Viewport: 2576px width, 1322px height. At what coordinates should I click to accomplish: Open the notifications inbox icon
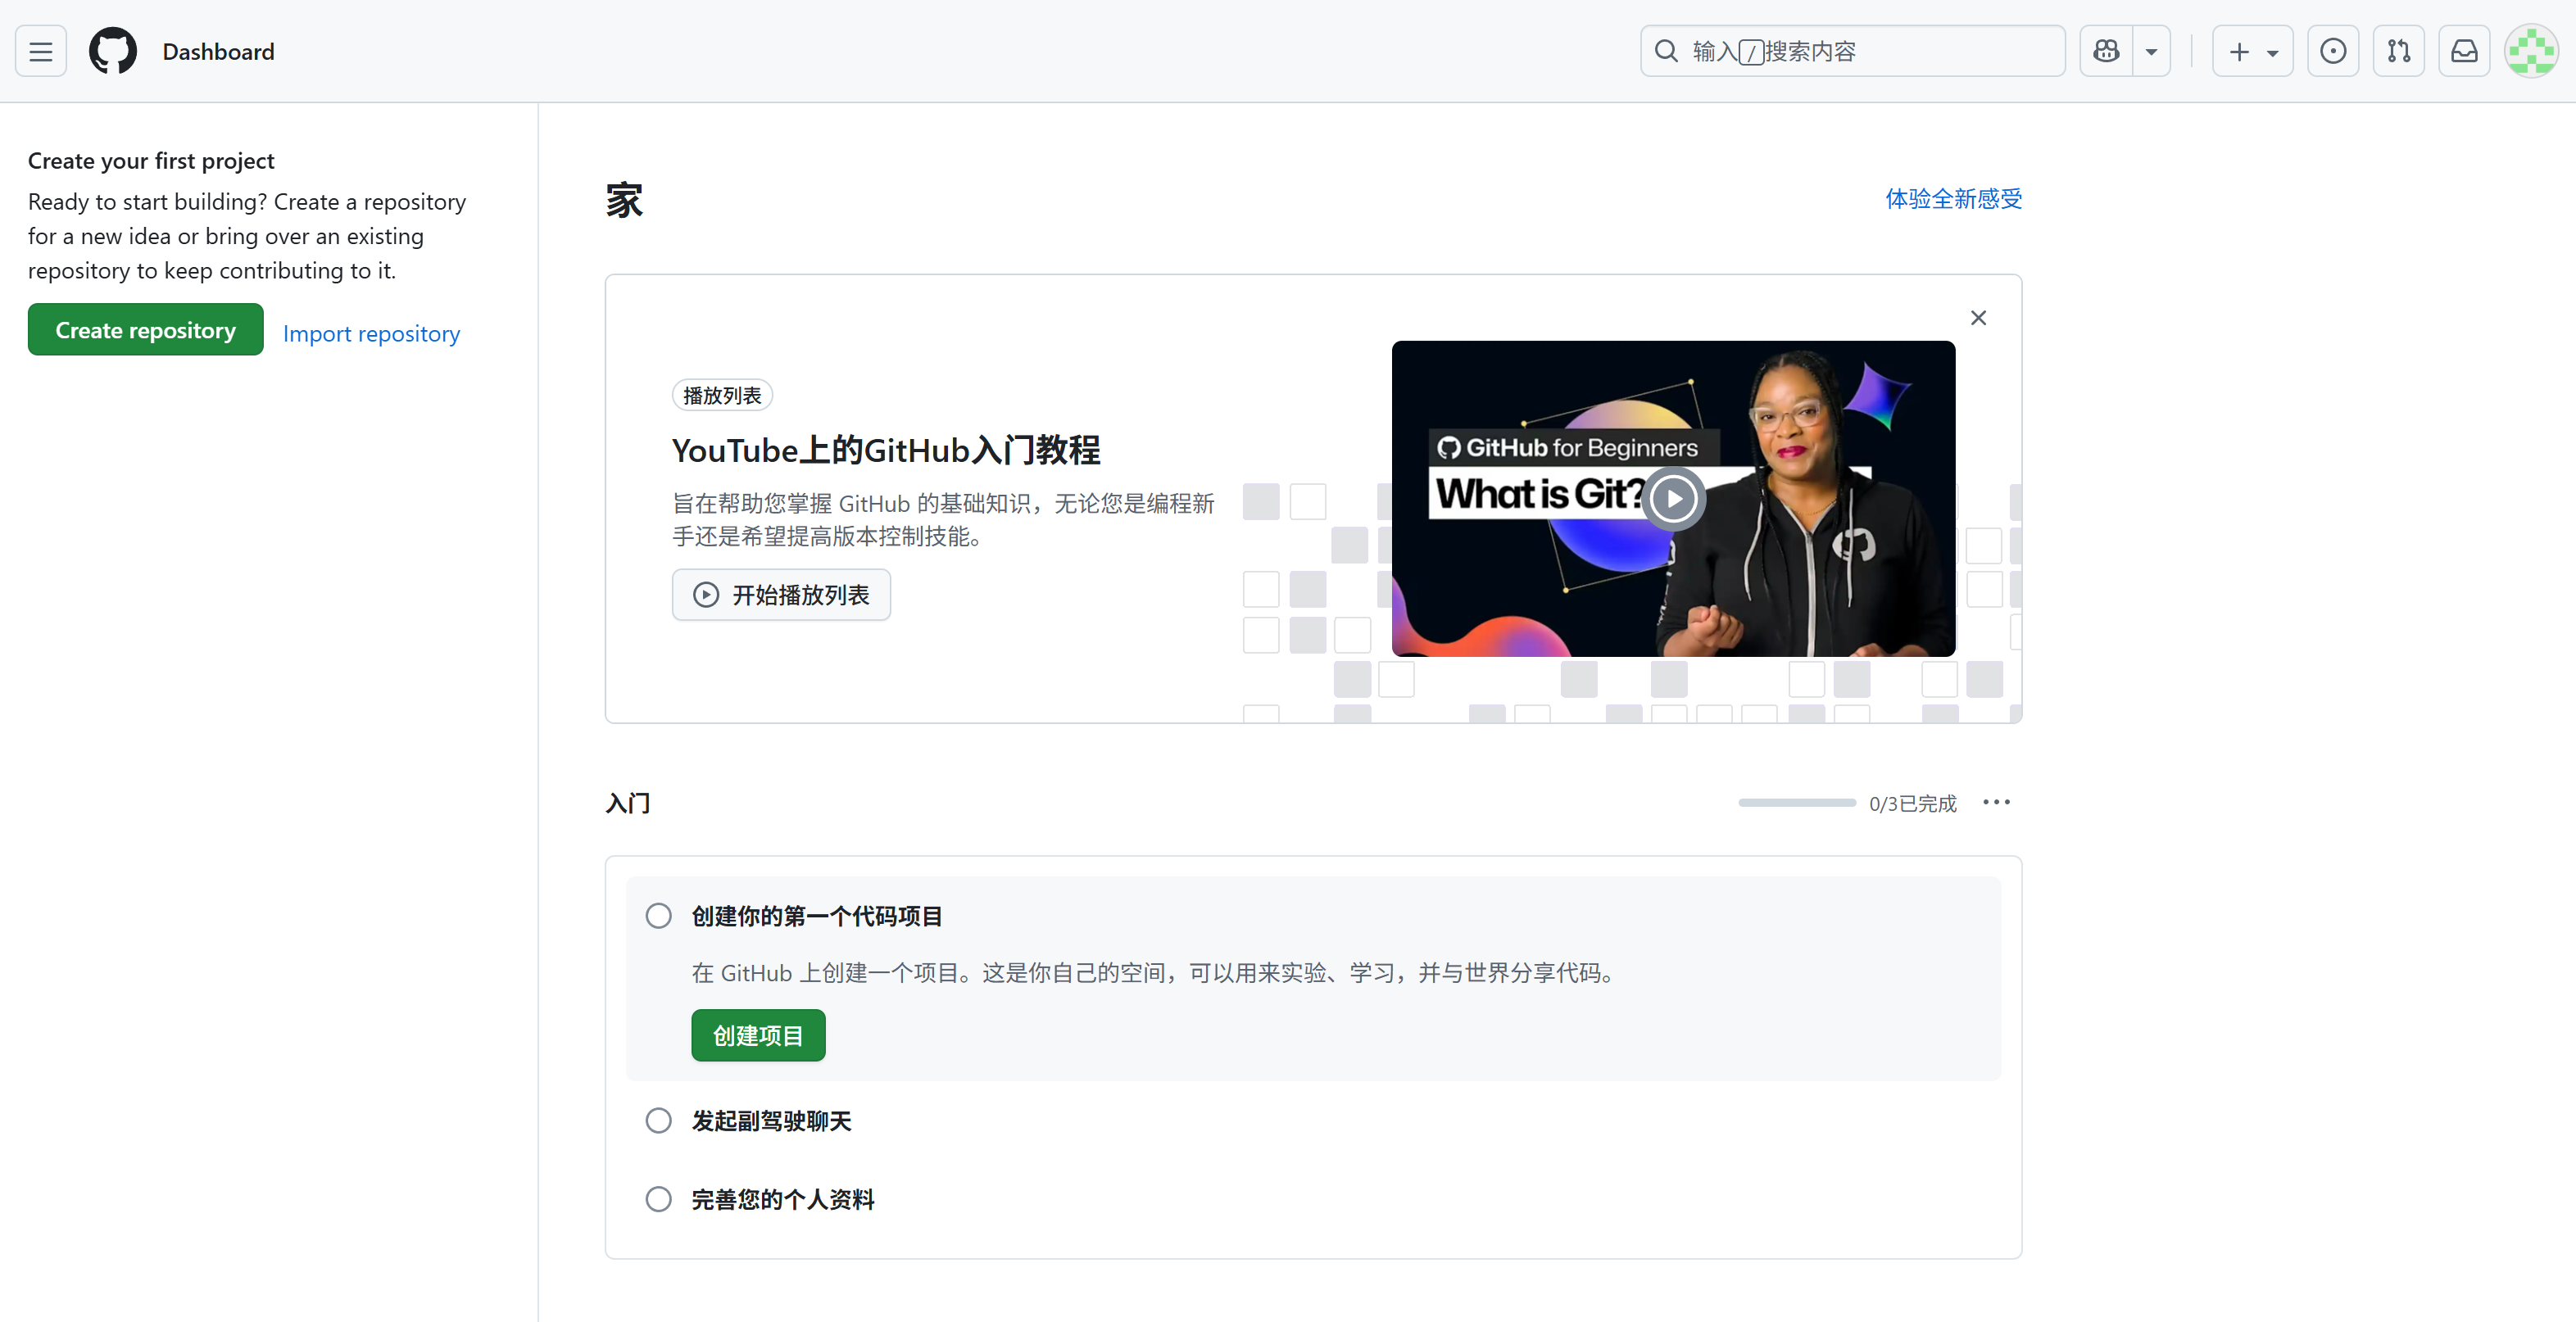pyautogui.click(x=2464, y=51)
